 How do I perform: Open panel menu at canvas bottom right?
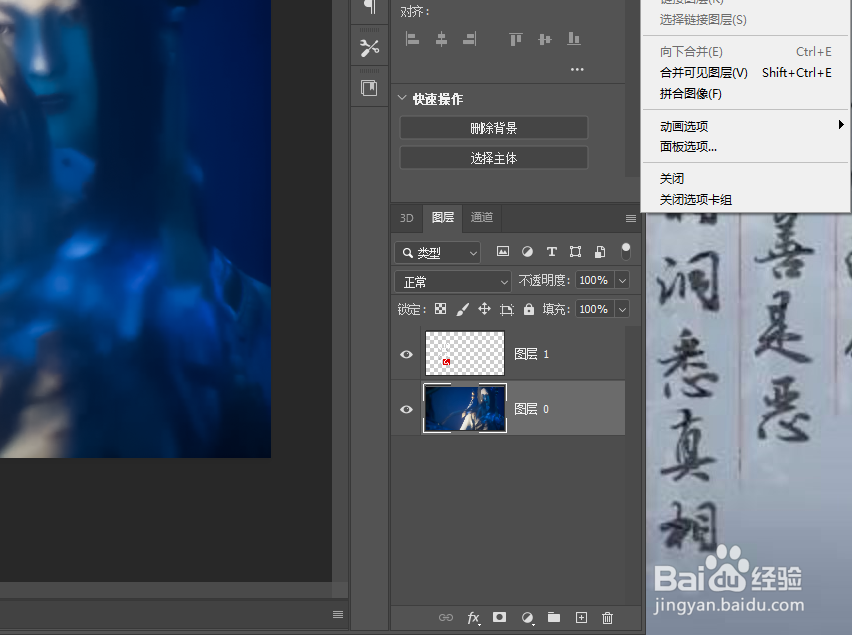(338, 614)
